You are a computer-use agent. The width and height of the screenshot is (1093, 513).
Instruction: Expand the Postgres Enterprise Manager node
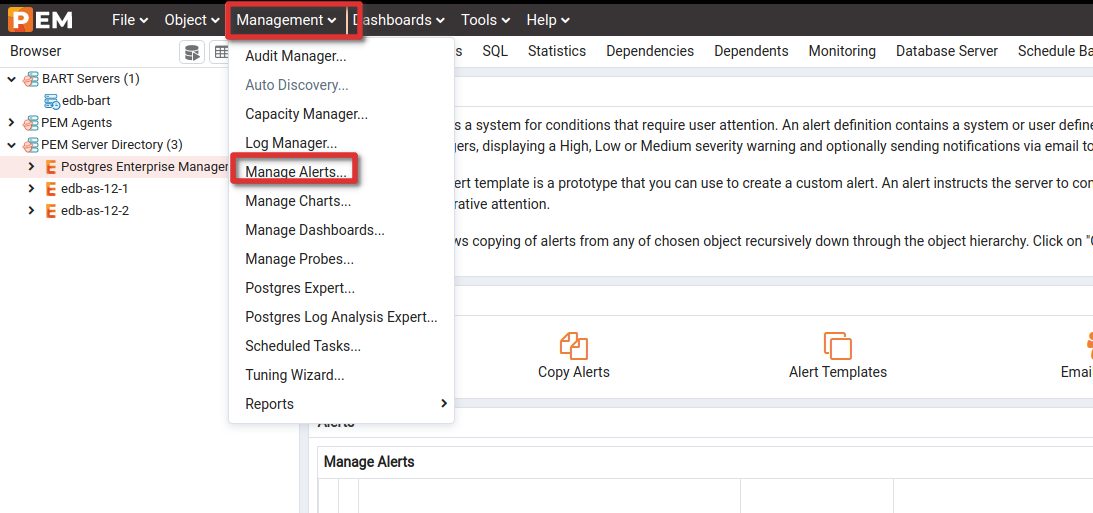(31, 167)
